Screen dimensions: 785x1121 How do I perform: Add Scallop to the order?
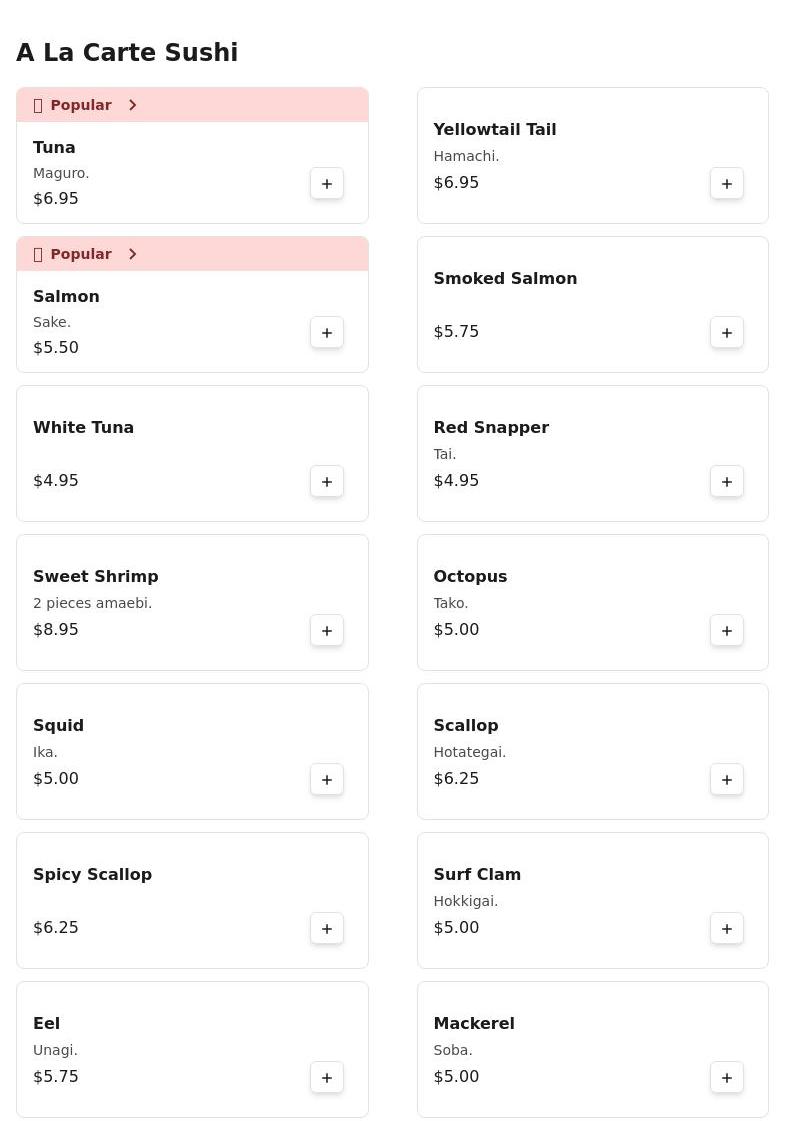click(x=727, y=780)
